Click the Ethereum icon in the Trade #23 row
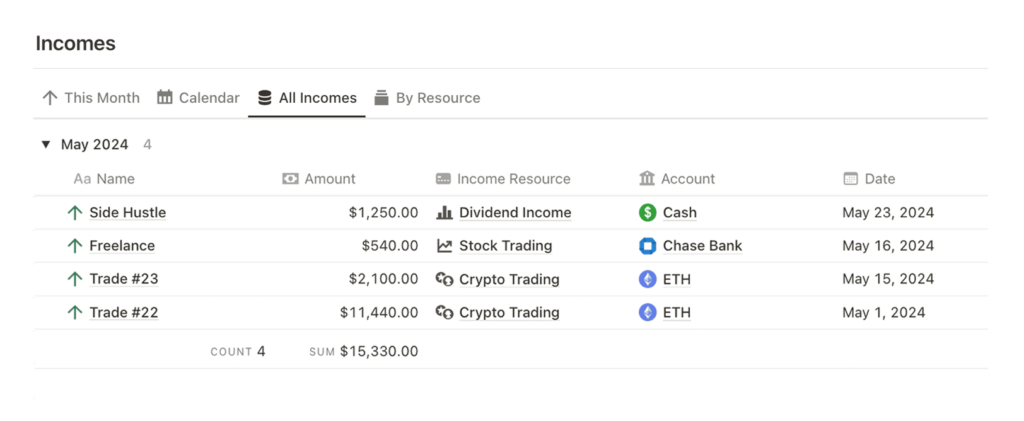1024x421 pixels. (647, 279)
